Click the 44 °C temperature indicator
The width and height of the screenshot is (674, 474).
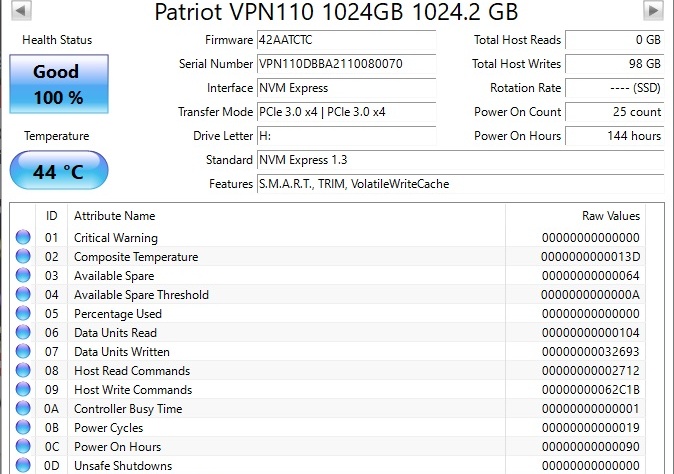59,170
